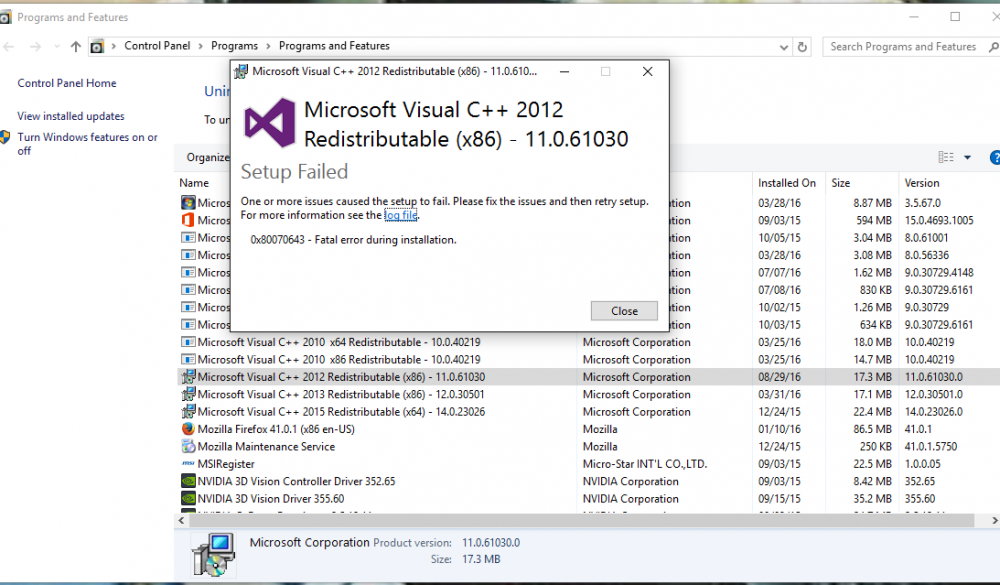Click inside Search Programs and Features box

[x=899, y=46]
